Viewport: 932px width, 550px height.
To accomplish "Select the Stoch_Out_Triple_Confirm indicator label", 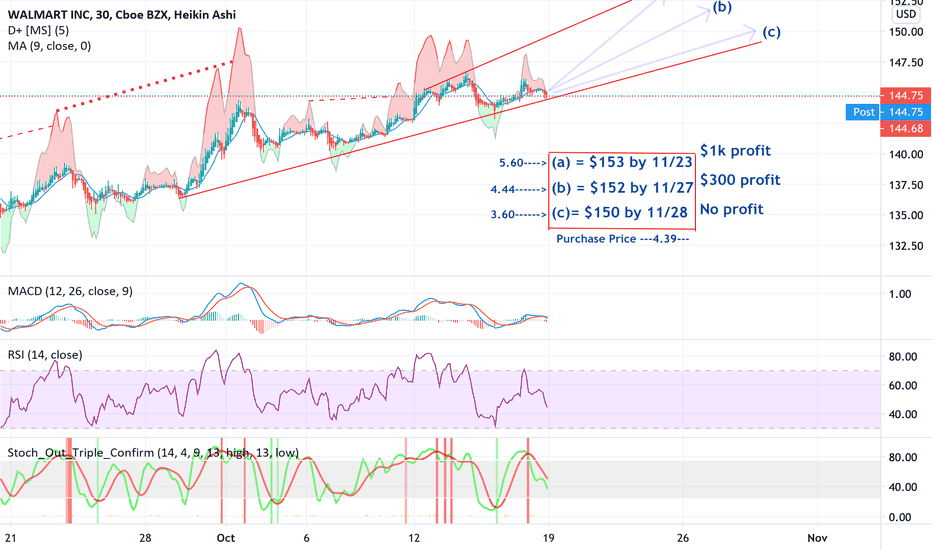I will coord(153,452).
